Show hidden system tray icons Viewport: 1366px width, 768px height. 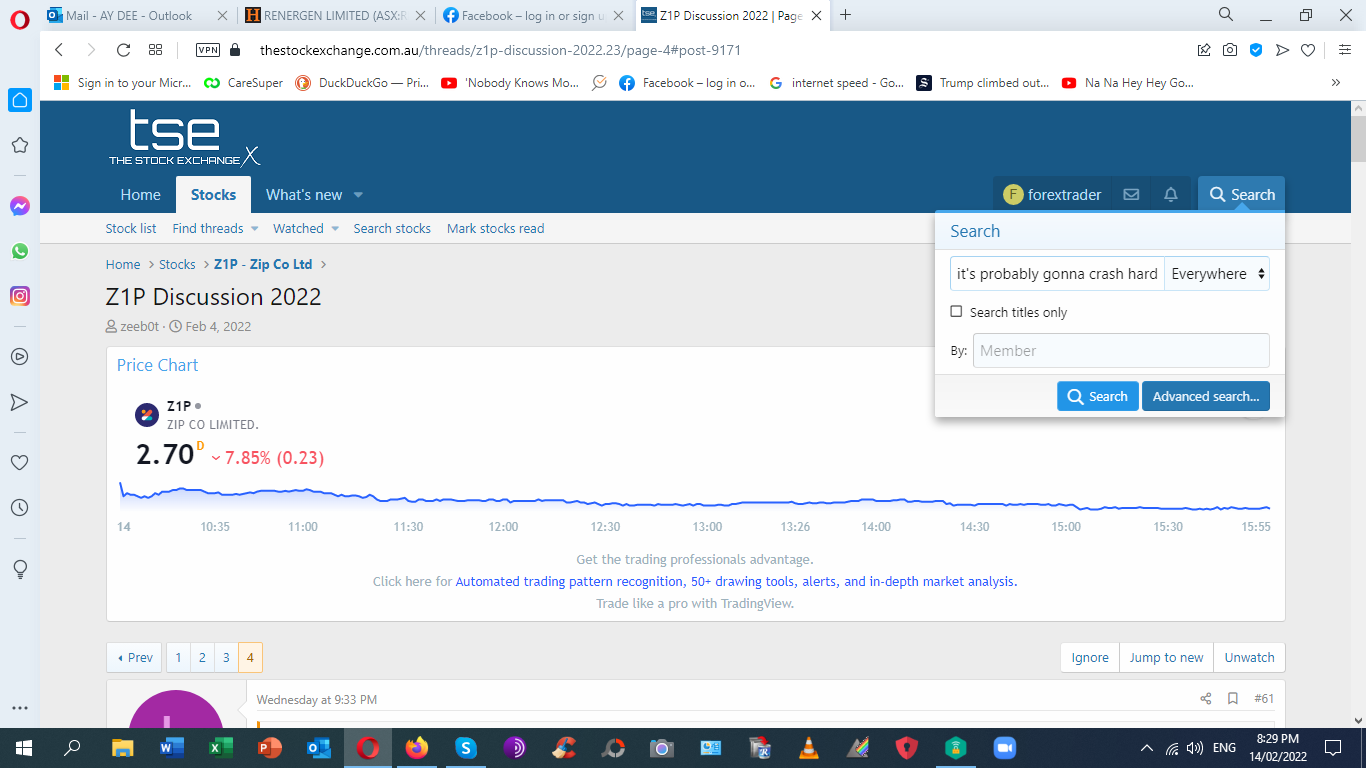[1146, 748]
